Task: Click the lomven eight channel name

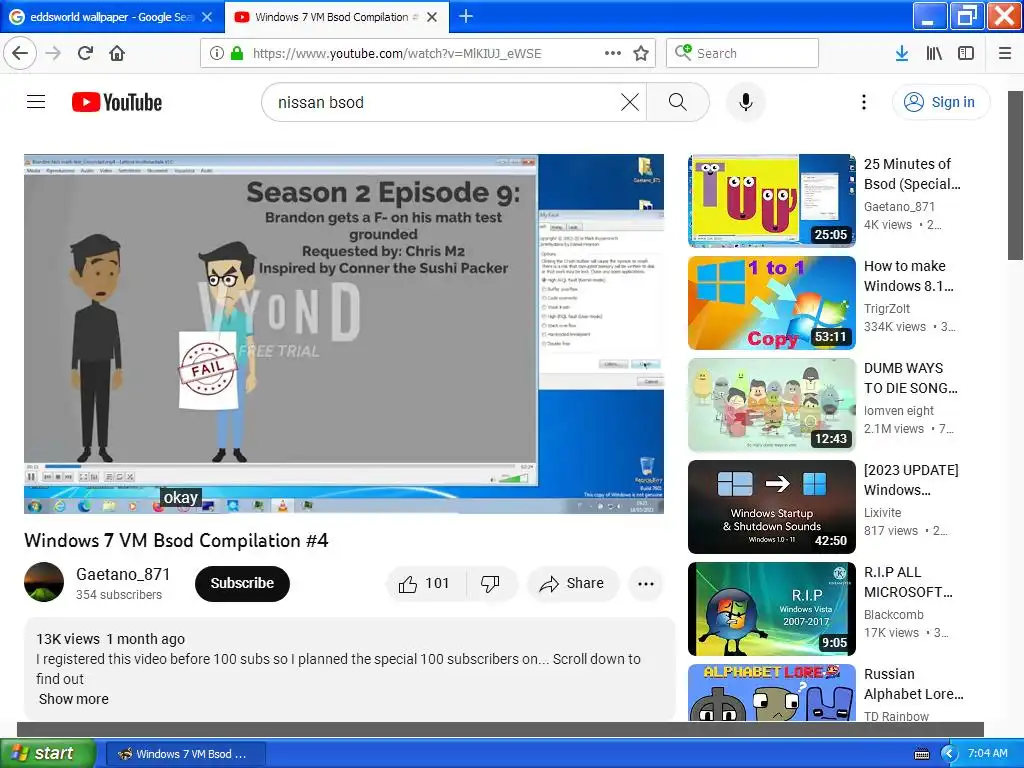Action: pos(899,410)
